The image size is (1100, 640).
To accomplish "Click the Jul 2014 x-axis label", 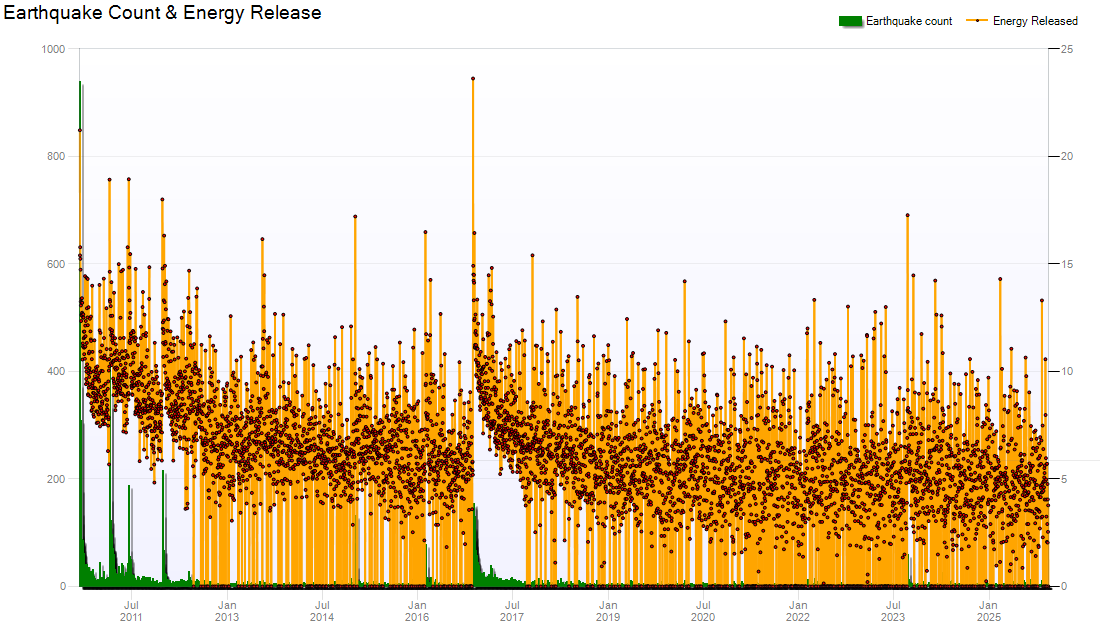I will (x=322, y=611).
